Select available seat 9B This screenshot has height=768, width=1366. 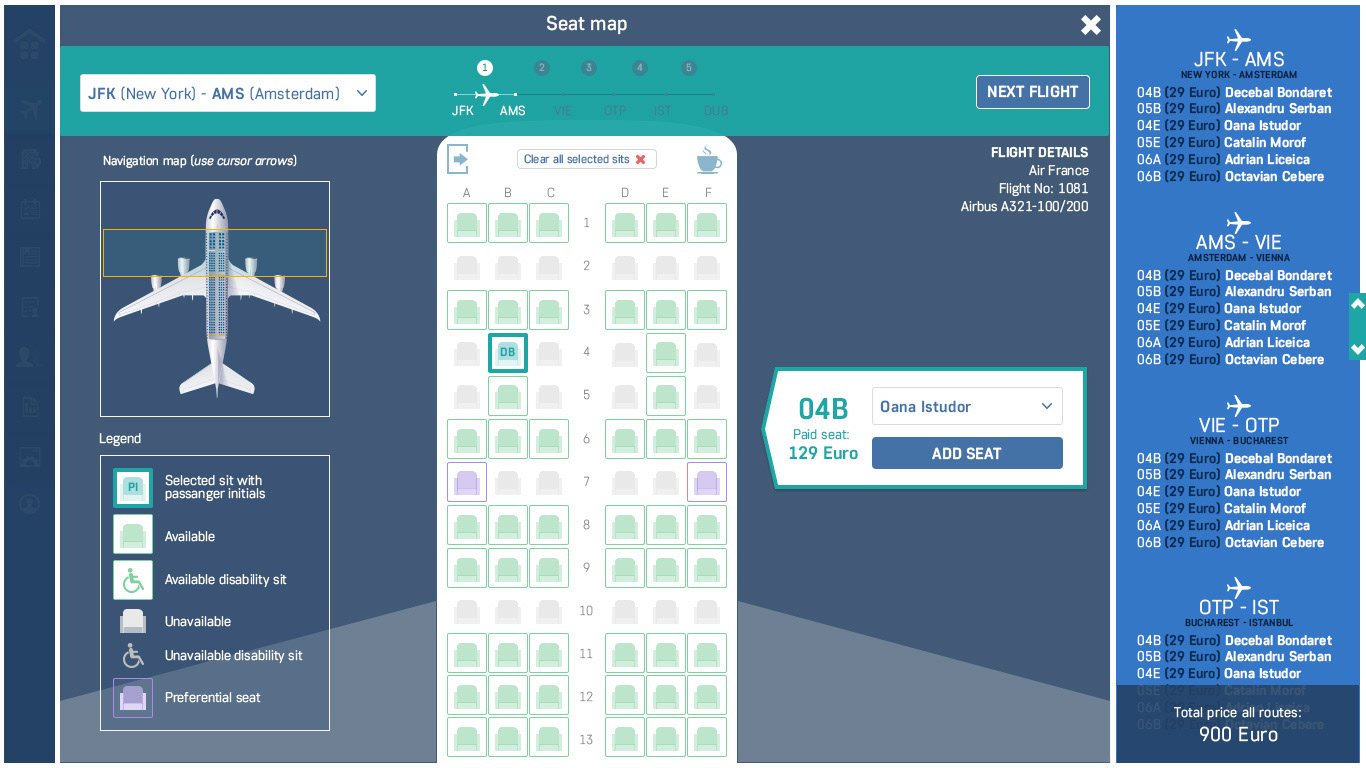point(508,568)
